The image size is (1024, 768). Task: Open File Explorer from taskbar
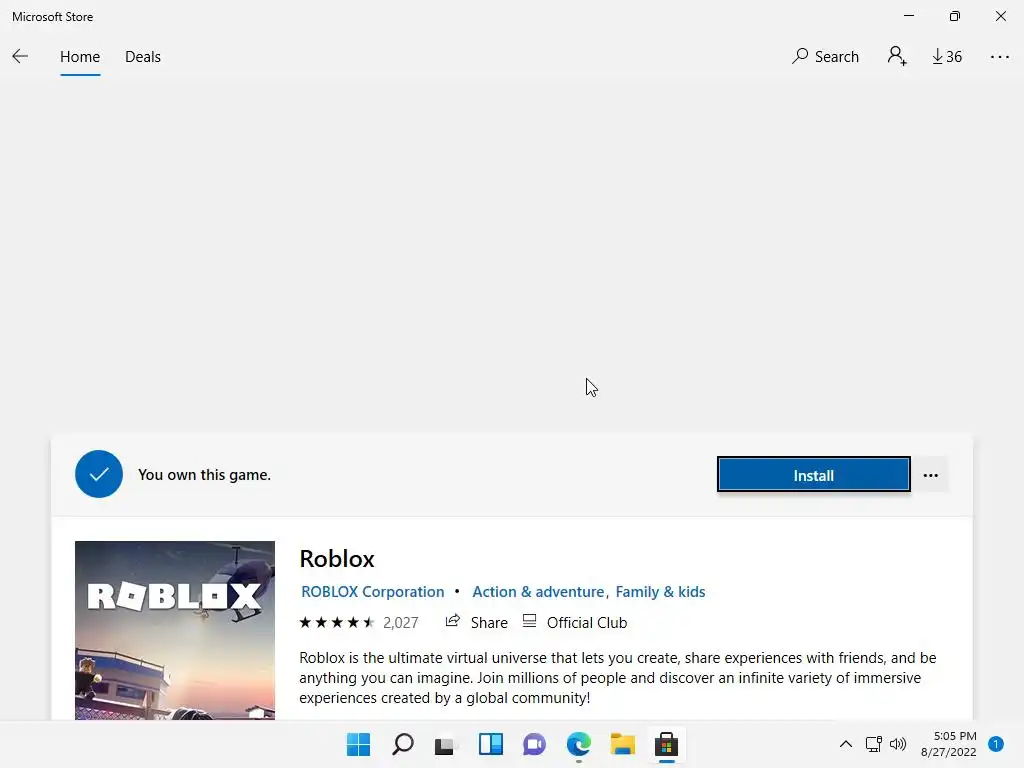coord(622,744)
